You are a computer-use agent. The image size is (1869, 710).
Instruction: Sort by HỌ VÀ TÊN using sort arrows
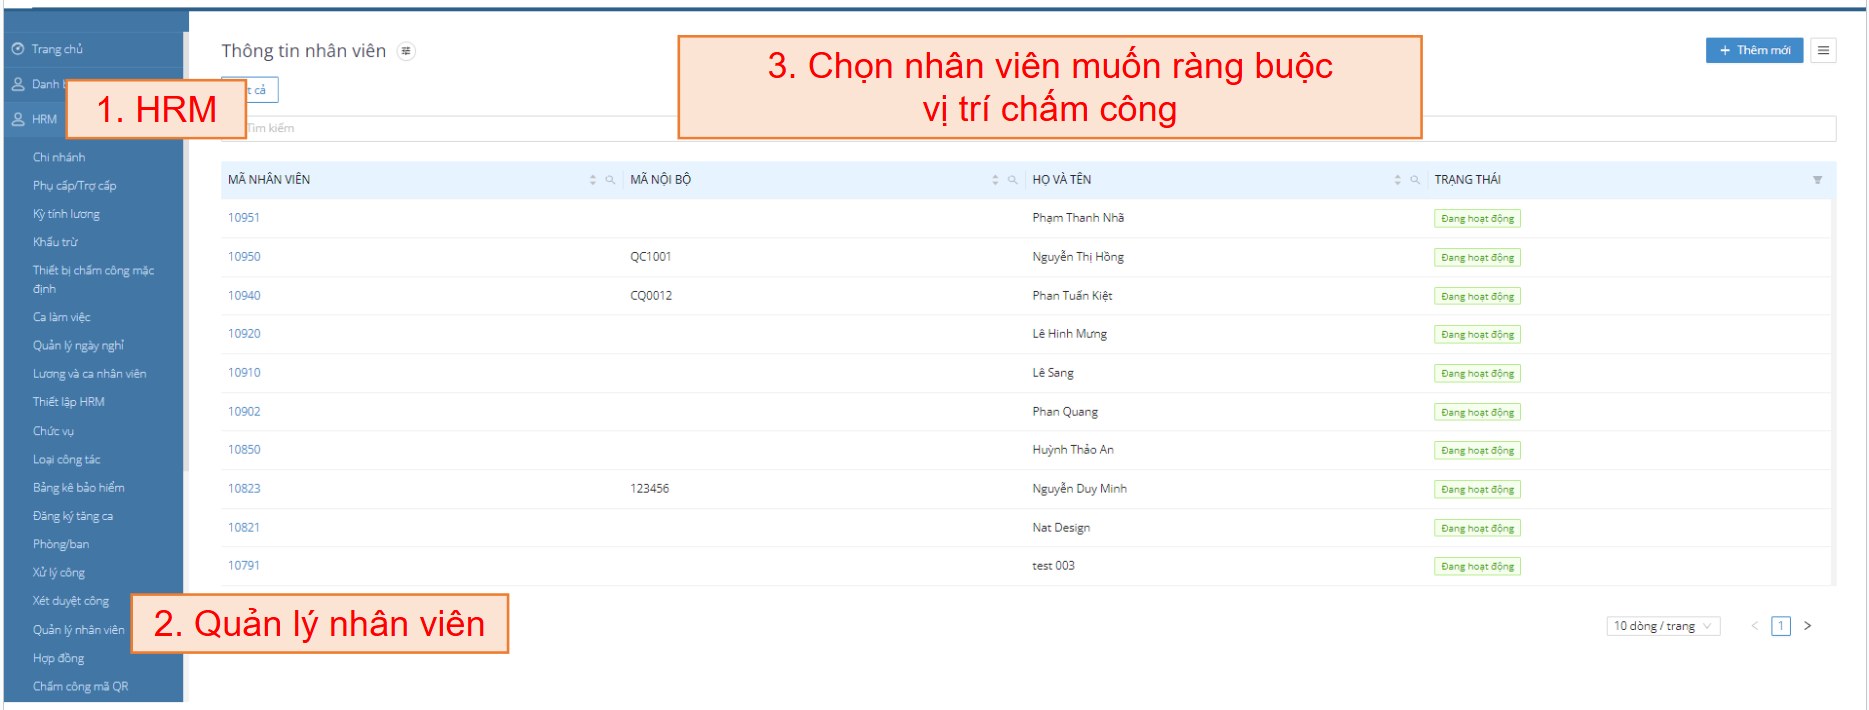coord(1397,180)
